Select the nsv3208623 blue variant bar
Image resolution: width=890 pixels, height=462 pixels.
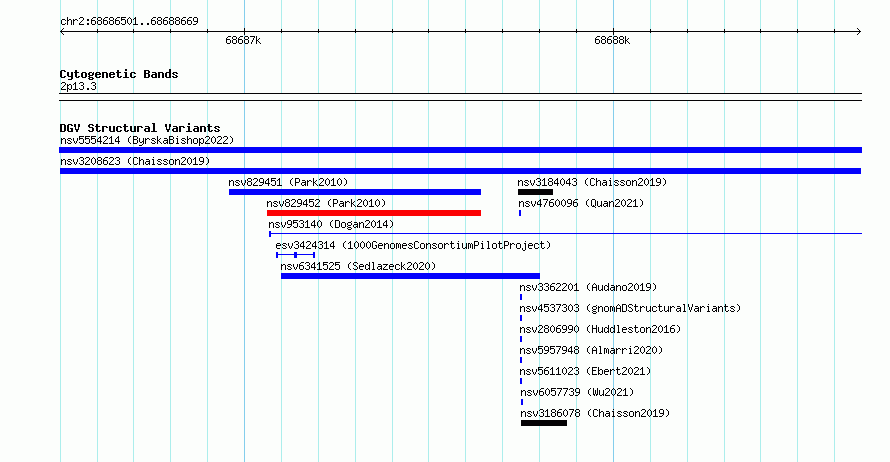pyautogui.click(x=460, y=171)
